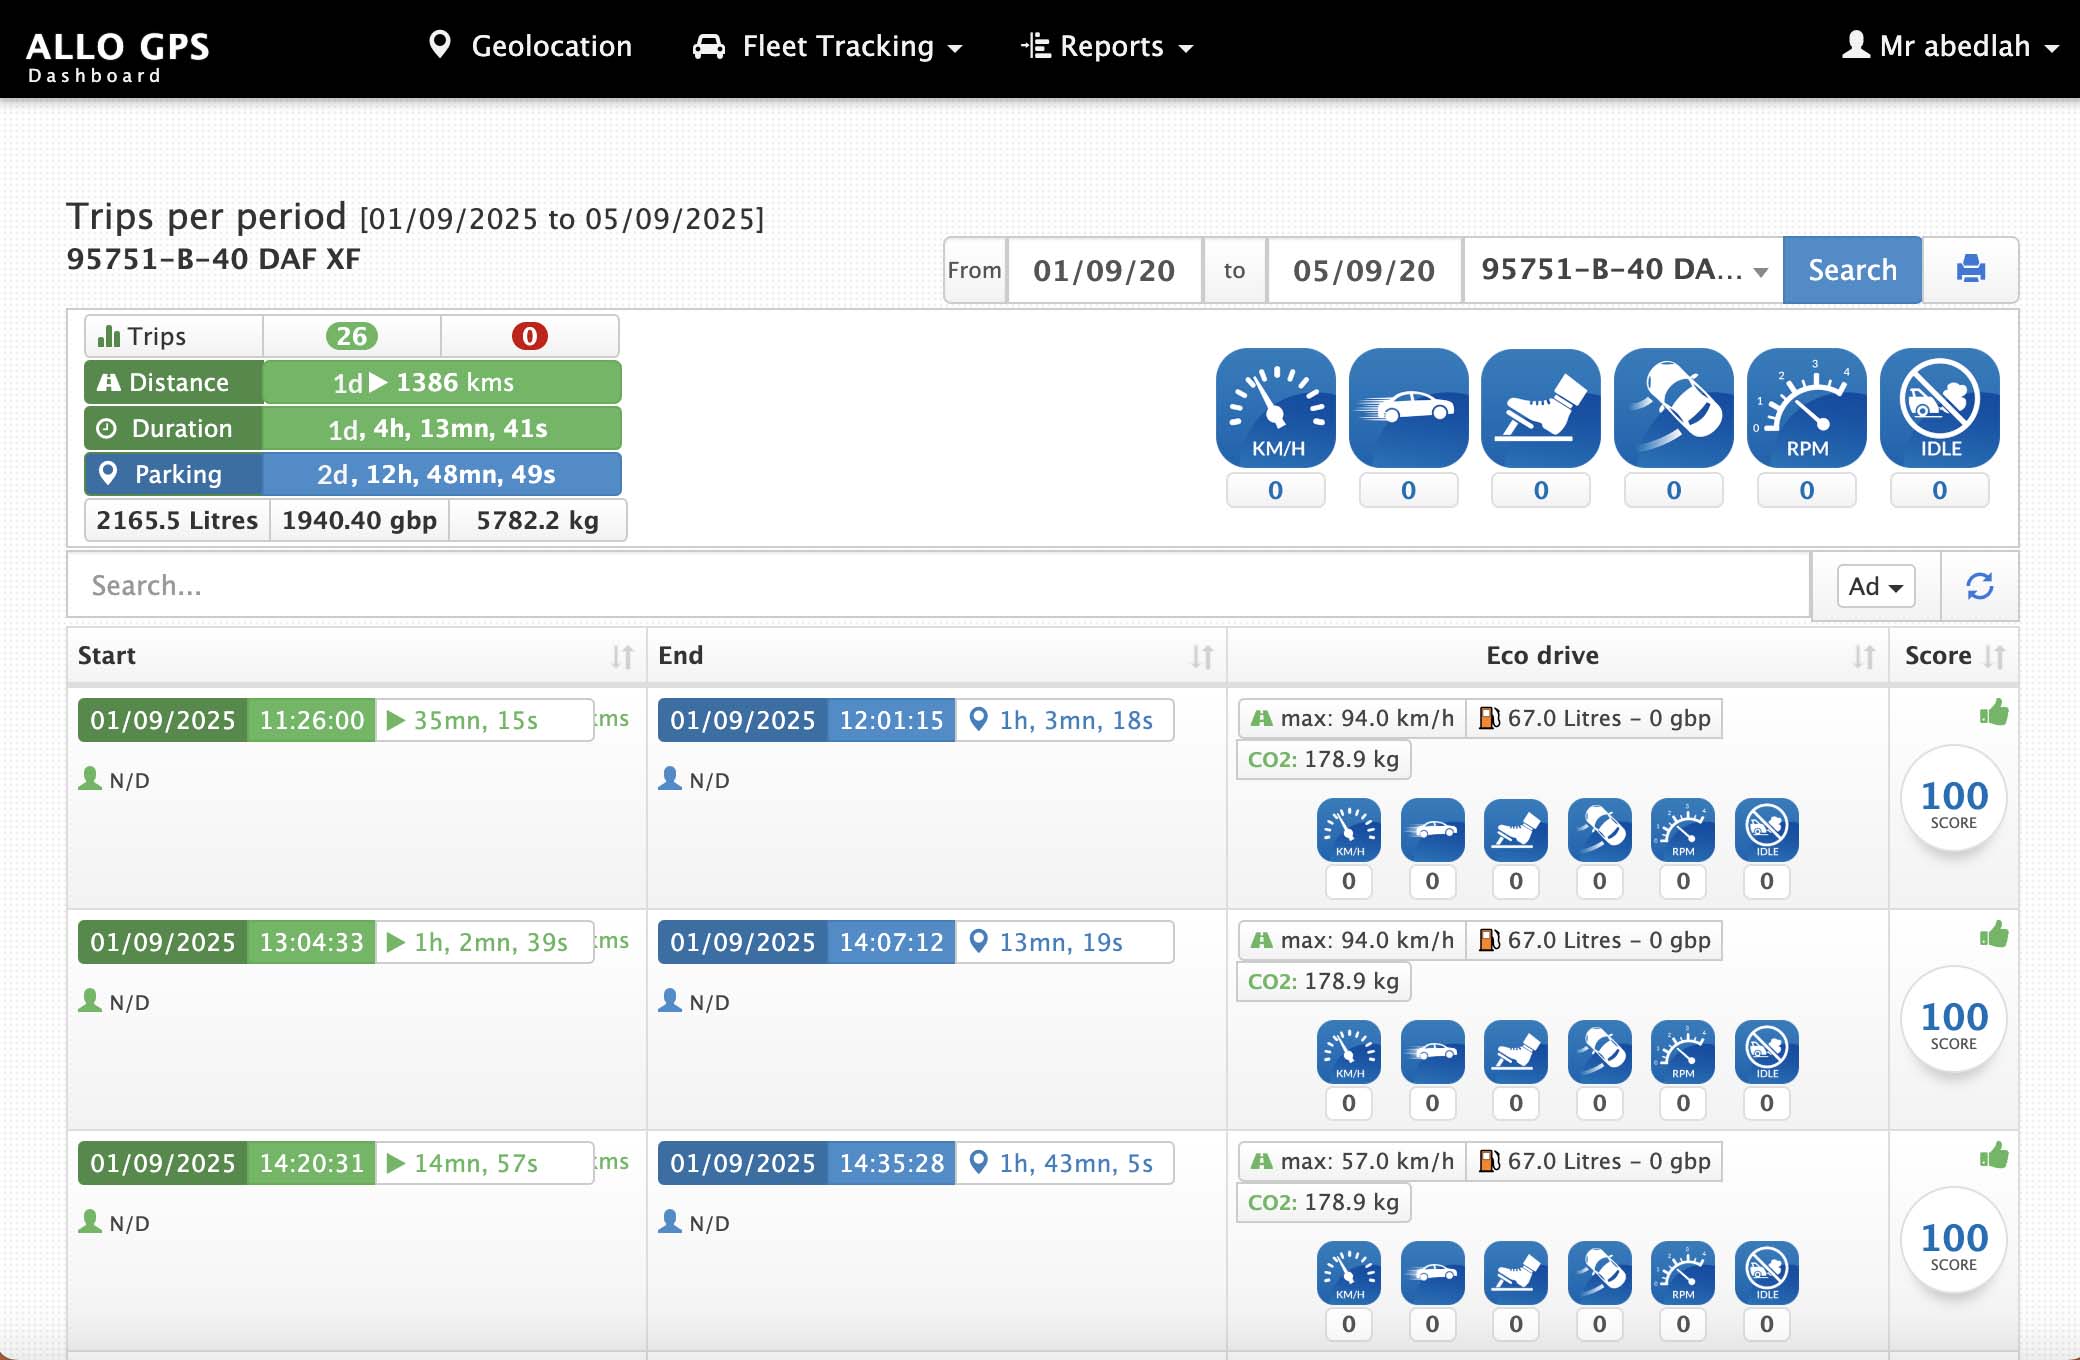The height and width of the screenshot is (1360, 2080).
Task: Go to the Geolocation page
Action: pos(531,46)
